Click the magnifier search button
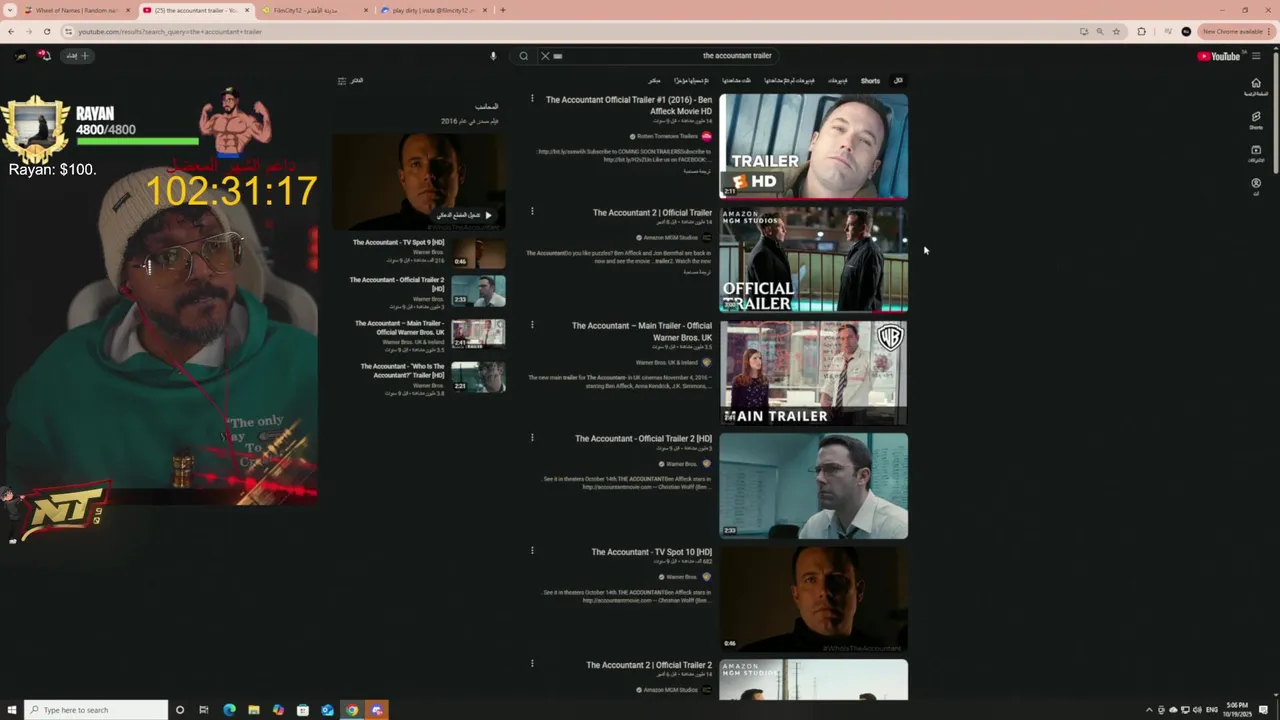 pyautogui.click(x=523, y=56)
